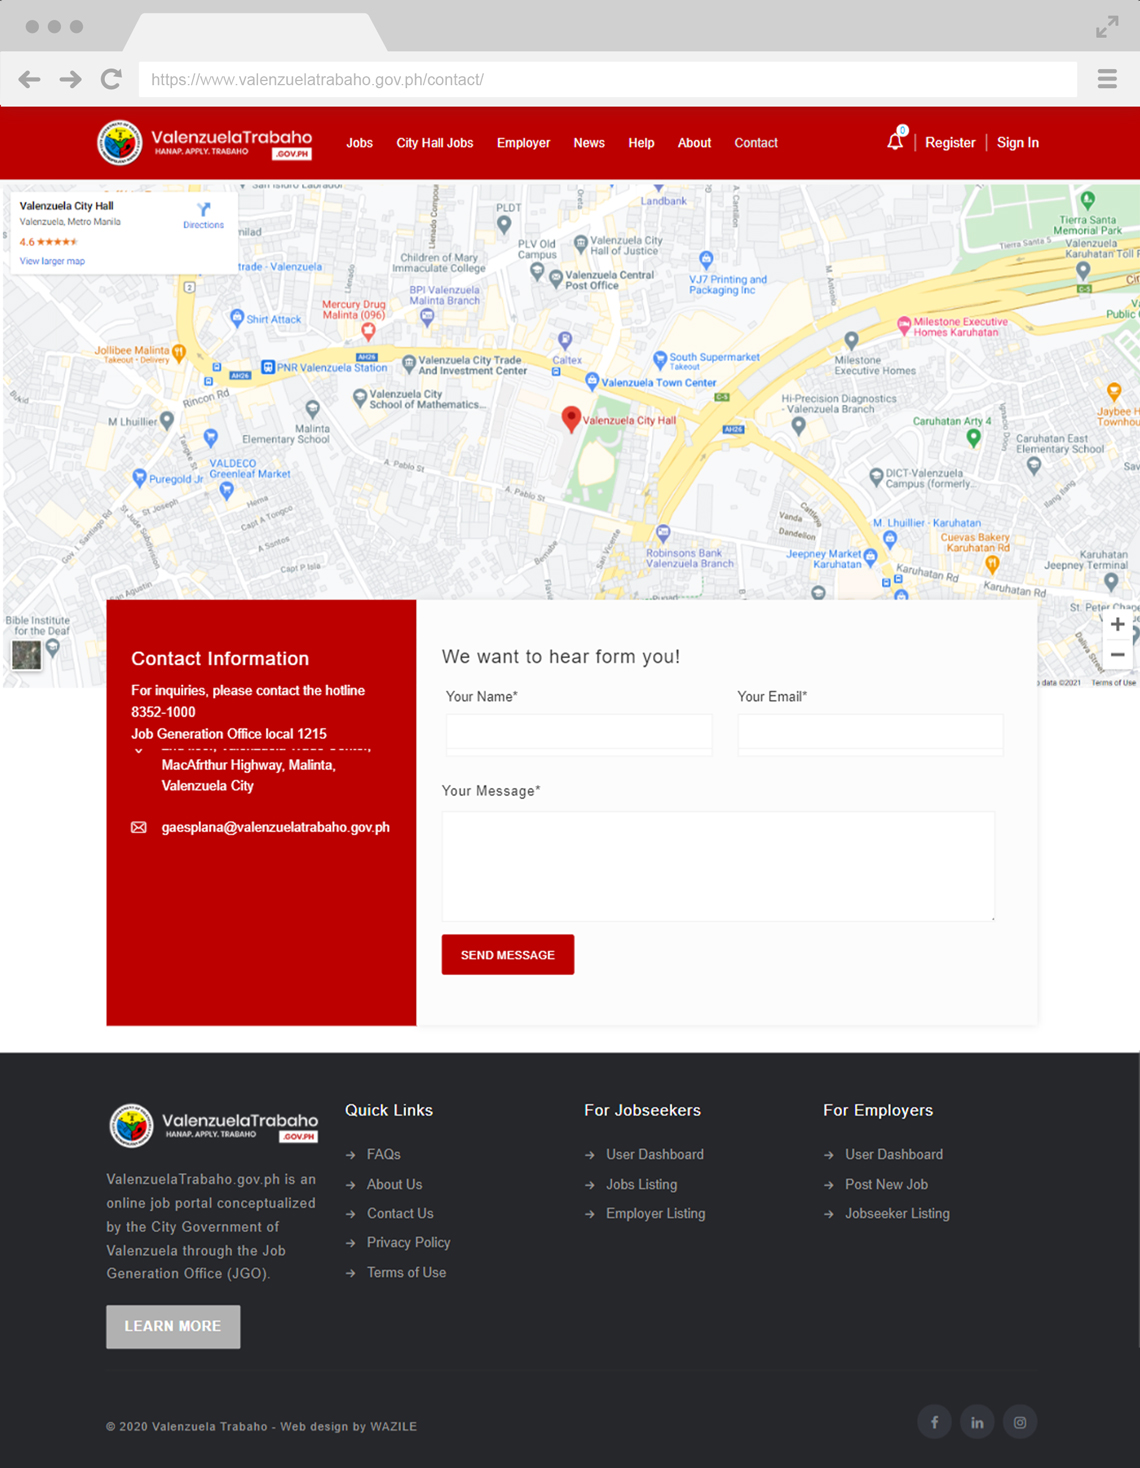Open the notification bell icon
The width and height of the screenshot is (1140, 1468).
(x=895, y=141)
